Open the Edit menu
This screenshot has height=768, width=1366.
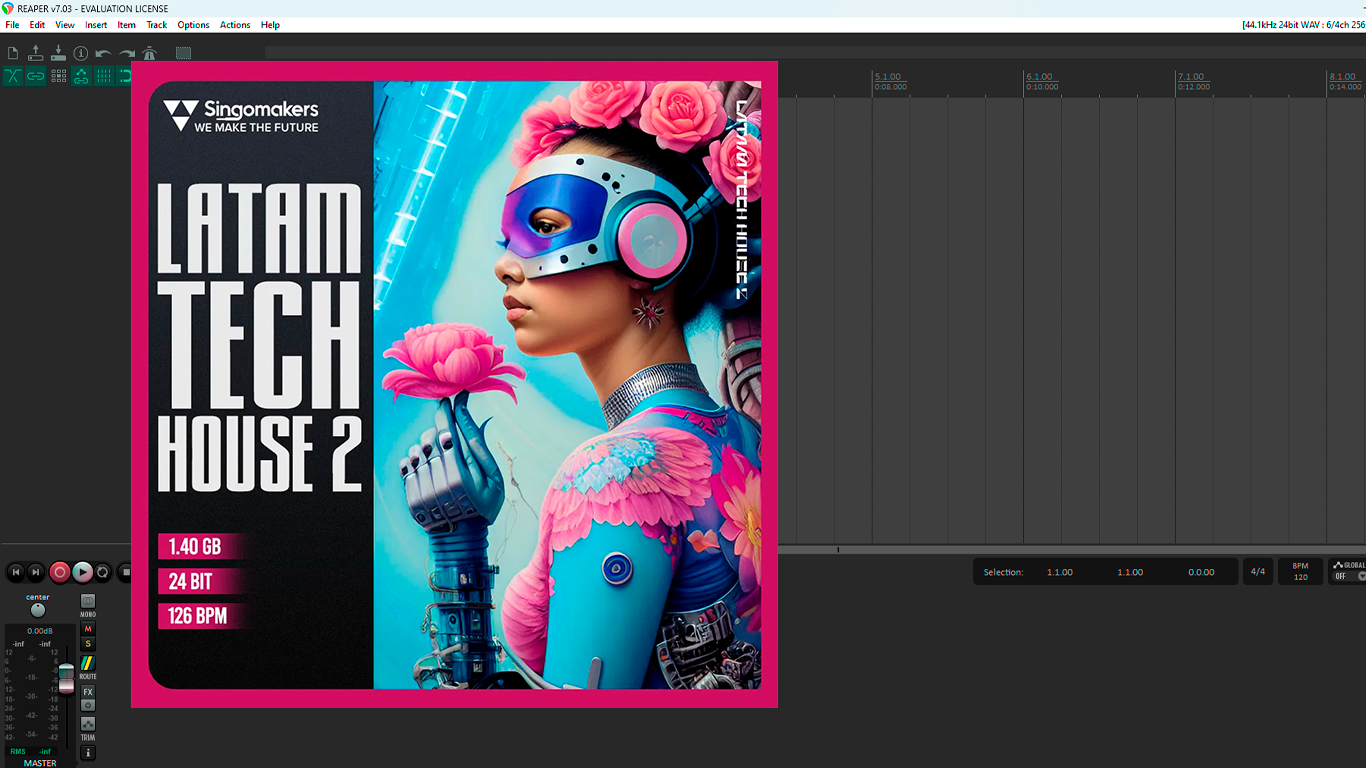37,25
